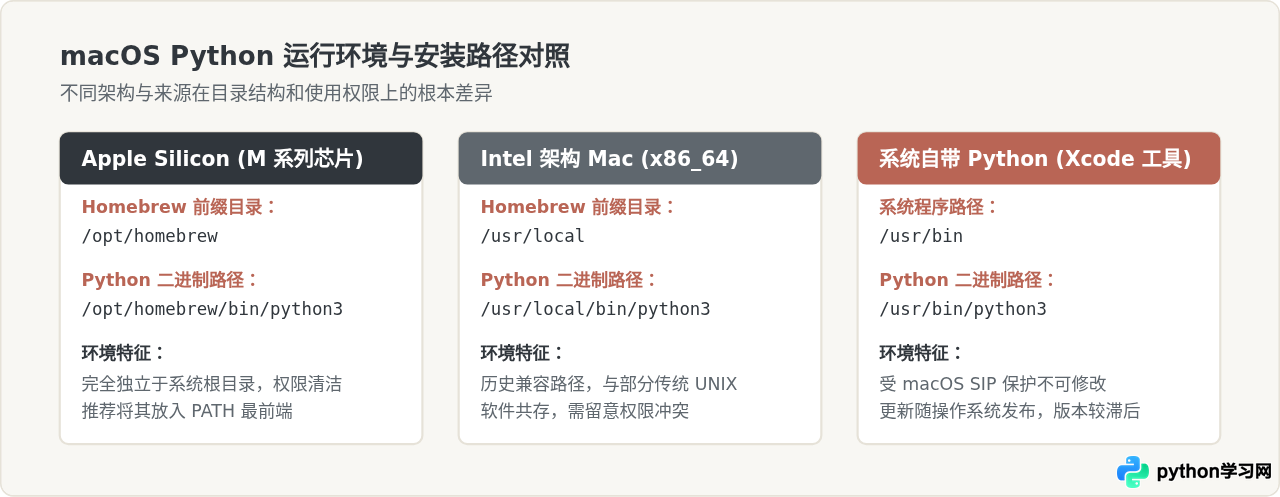Viewport: 1280px width, 497px height.
Task: Click the subtitle 不同架构与来源在目录结构和使用权限上的根本差异
Action: point(276,94)
